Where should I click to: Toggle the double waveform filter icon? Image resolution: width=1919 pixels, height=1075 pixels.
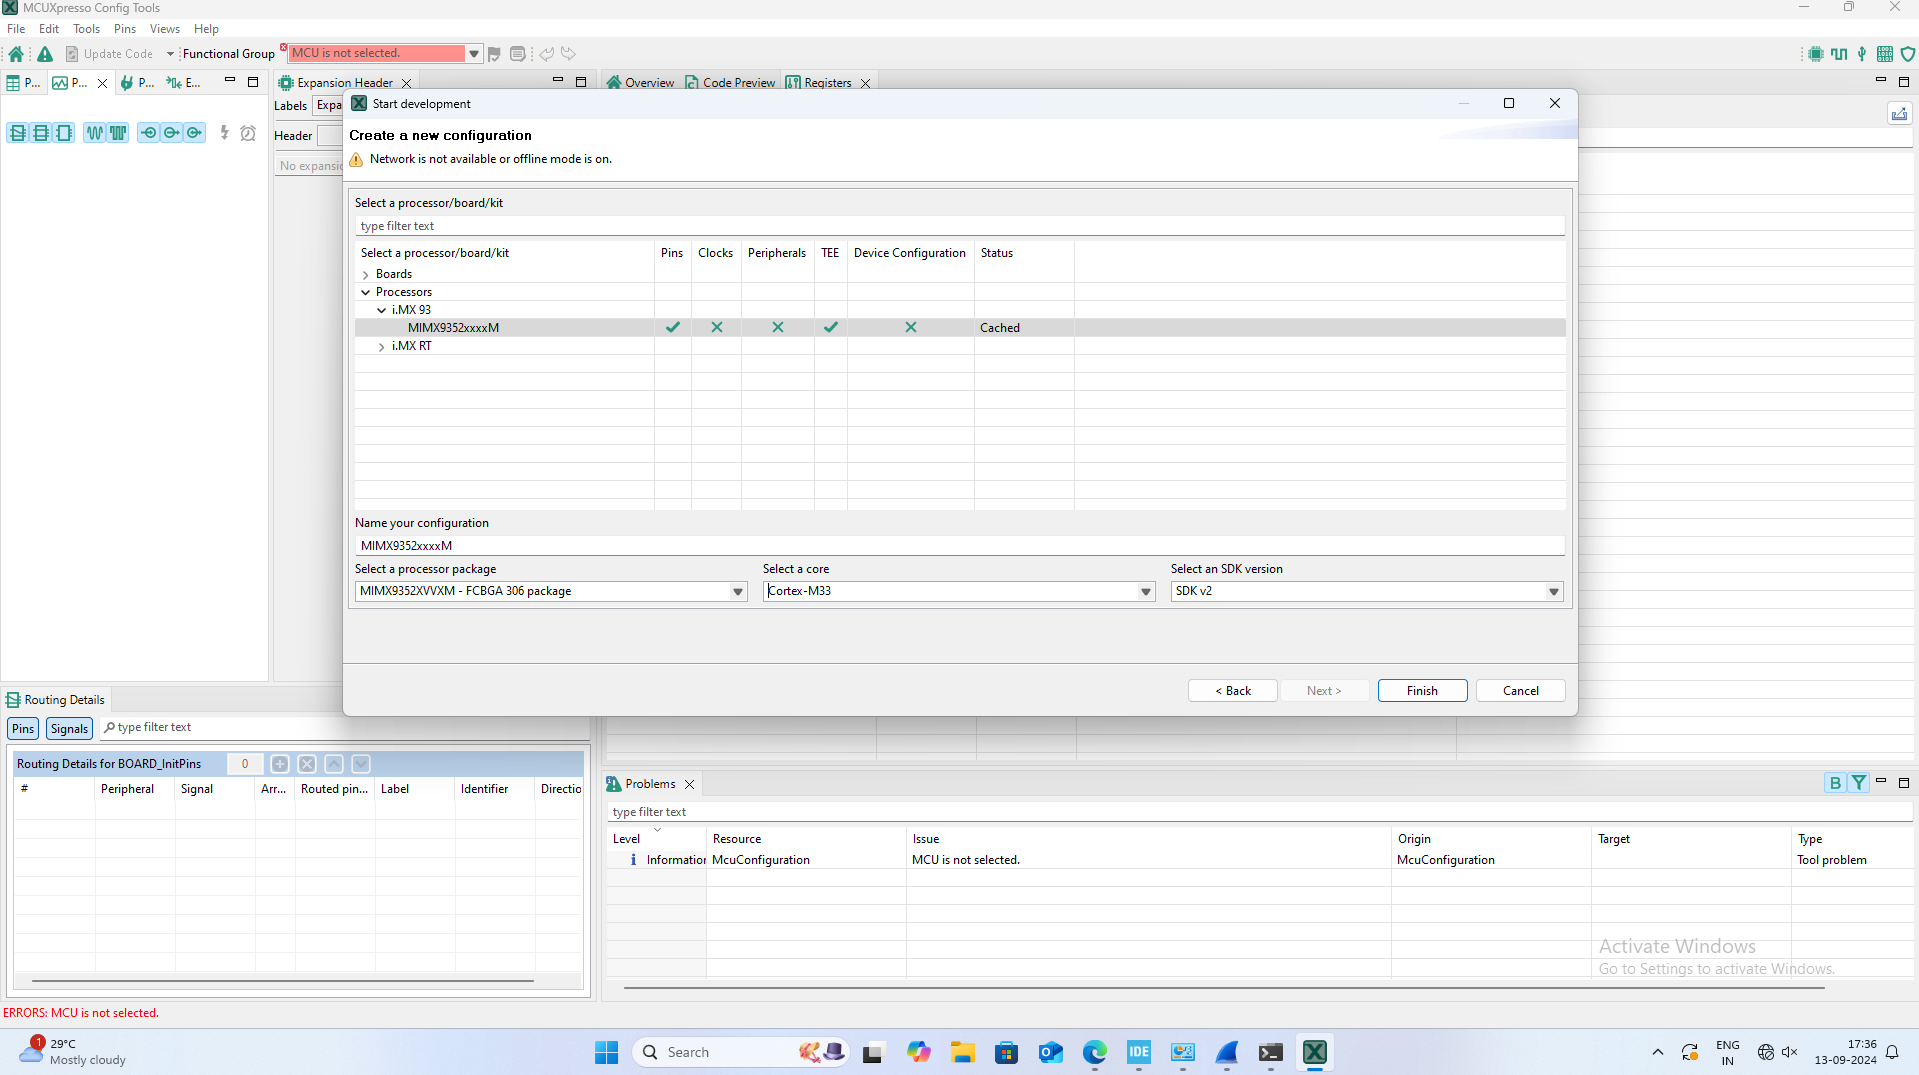pos(118,133)
